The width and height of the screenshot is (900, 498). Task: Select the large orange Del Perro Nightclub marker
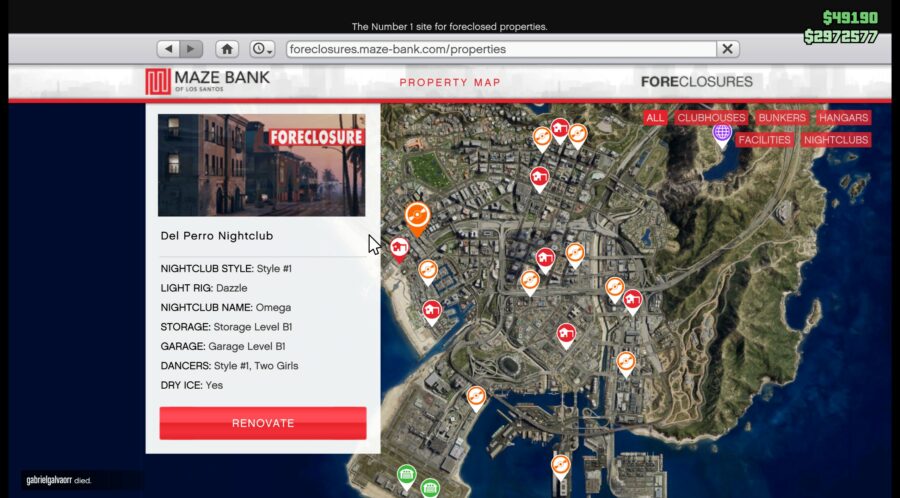coord(417,215)
